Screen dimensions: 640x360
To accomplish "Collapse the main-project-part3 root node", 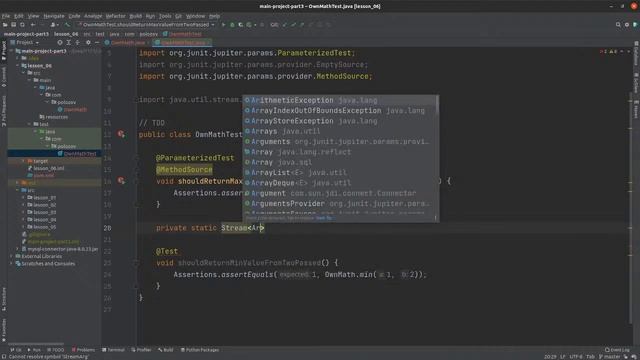I will tap(12, 51).
